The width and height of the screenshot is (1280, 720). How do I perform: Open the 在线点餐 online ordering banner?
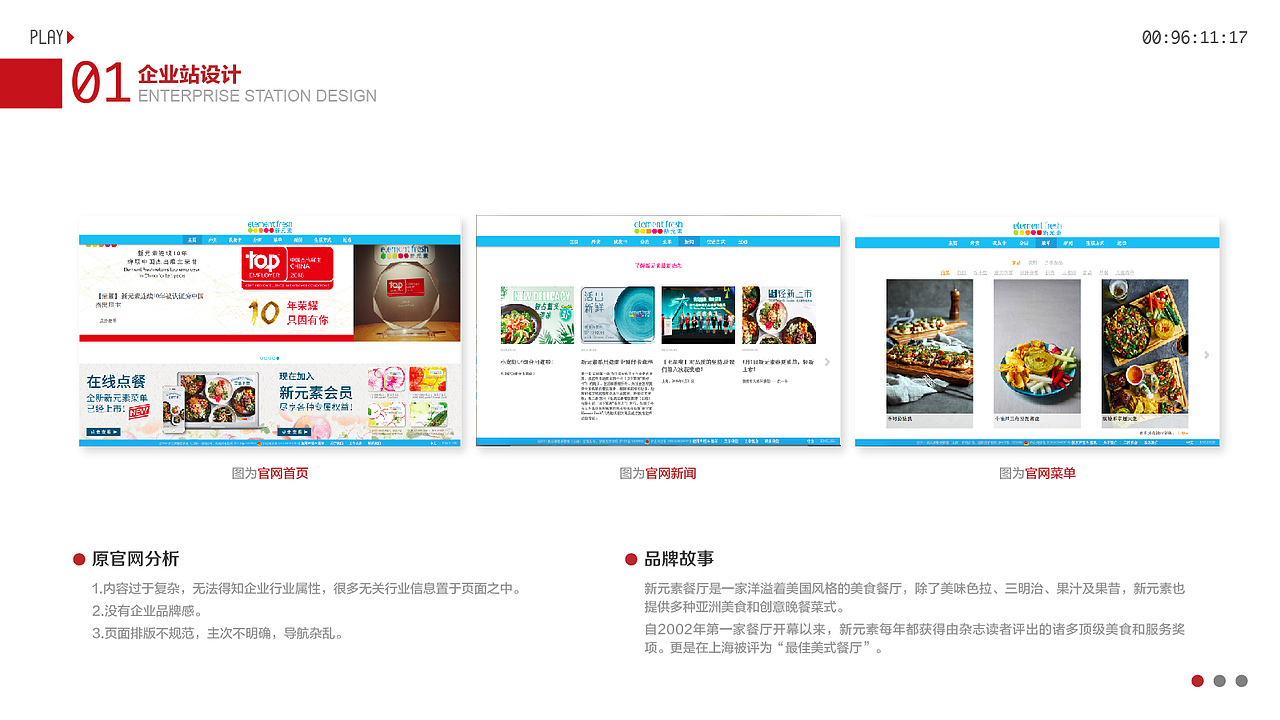coord(174,403)
